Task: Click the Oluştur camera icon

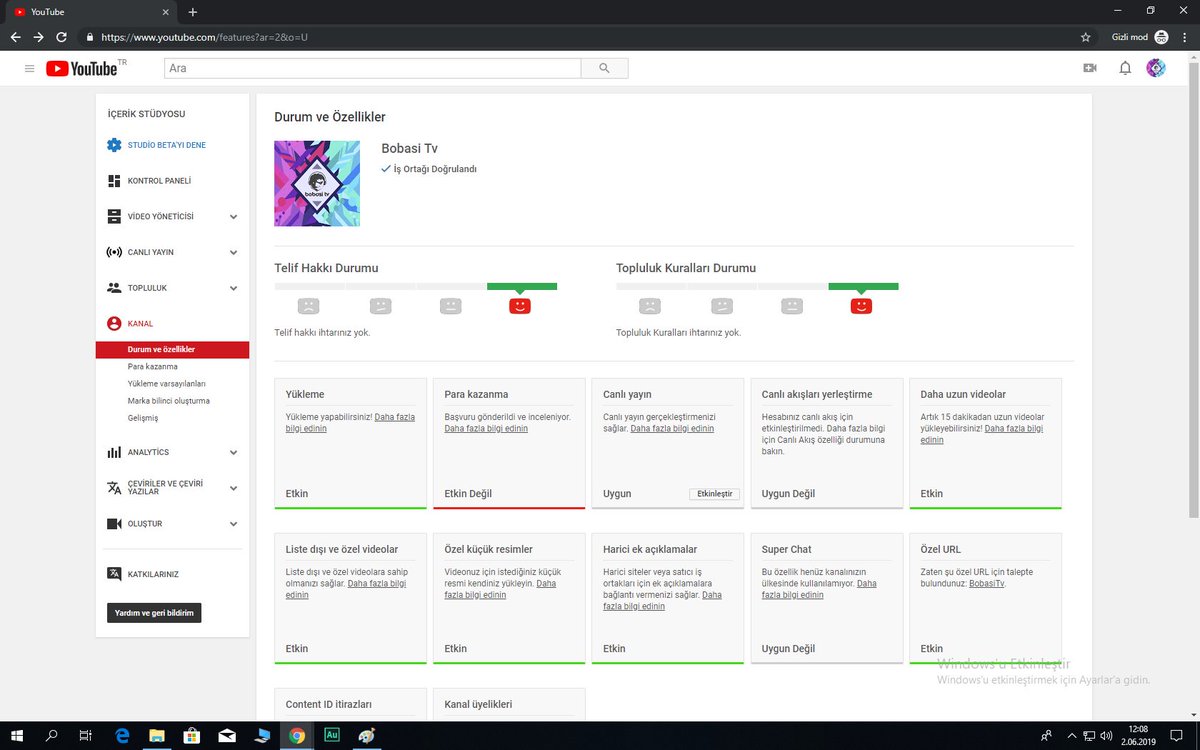Action: point(114,524)
